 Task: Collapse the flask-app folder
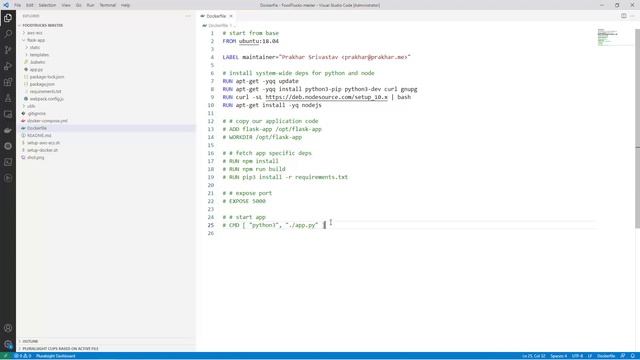coord(36,40)
